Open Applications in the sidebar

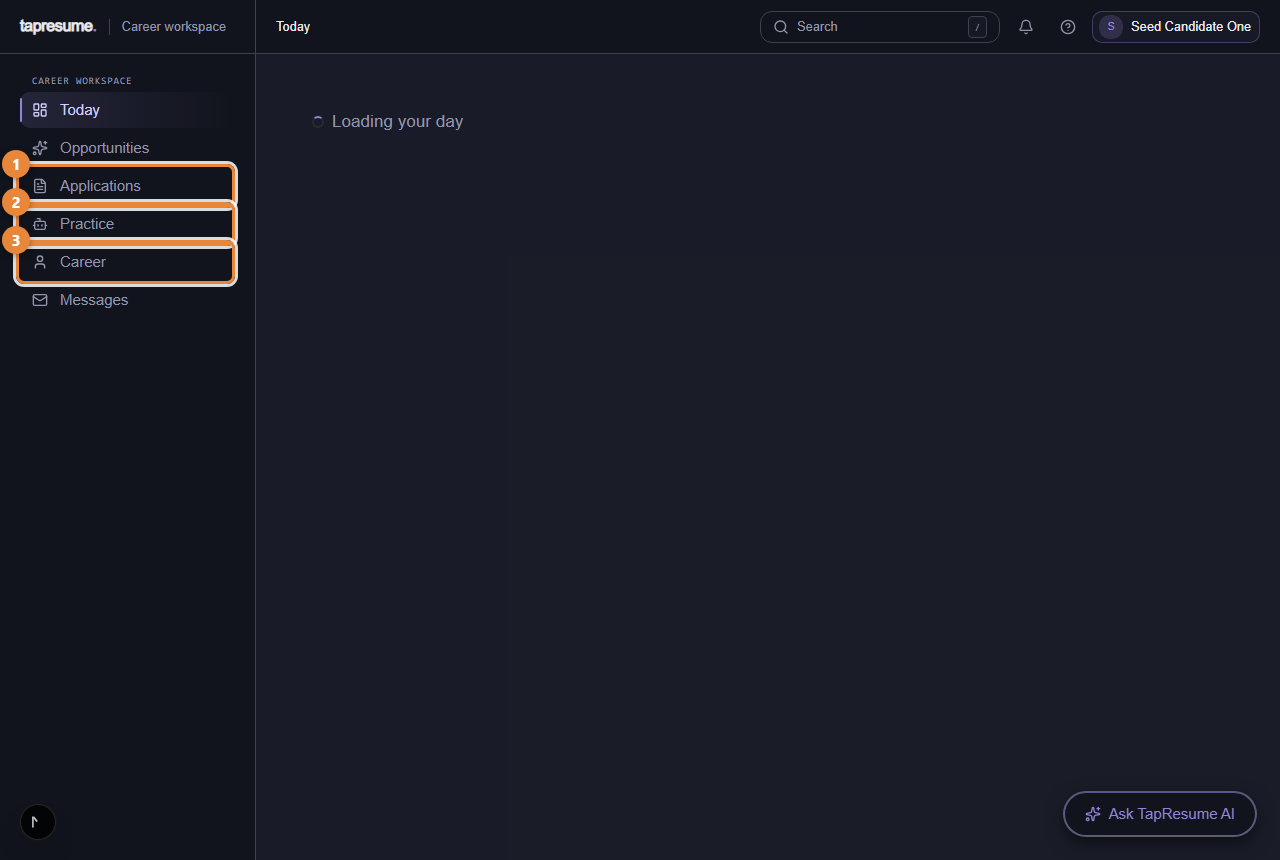[x=127, y=186]
